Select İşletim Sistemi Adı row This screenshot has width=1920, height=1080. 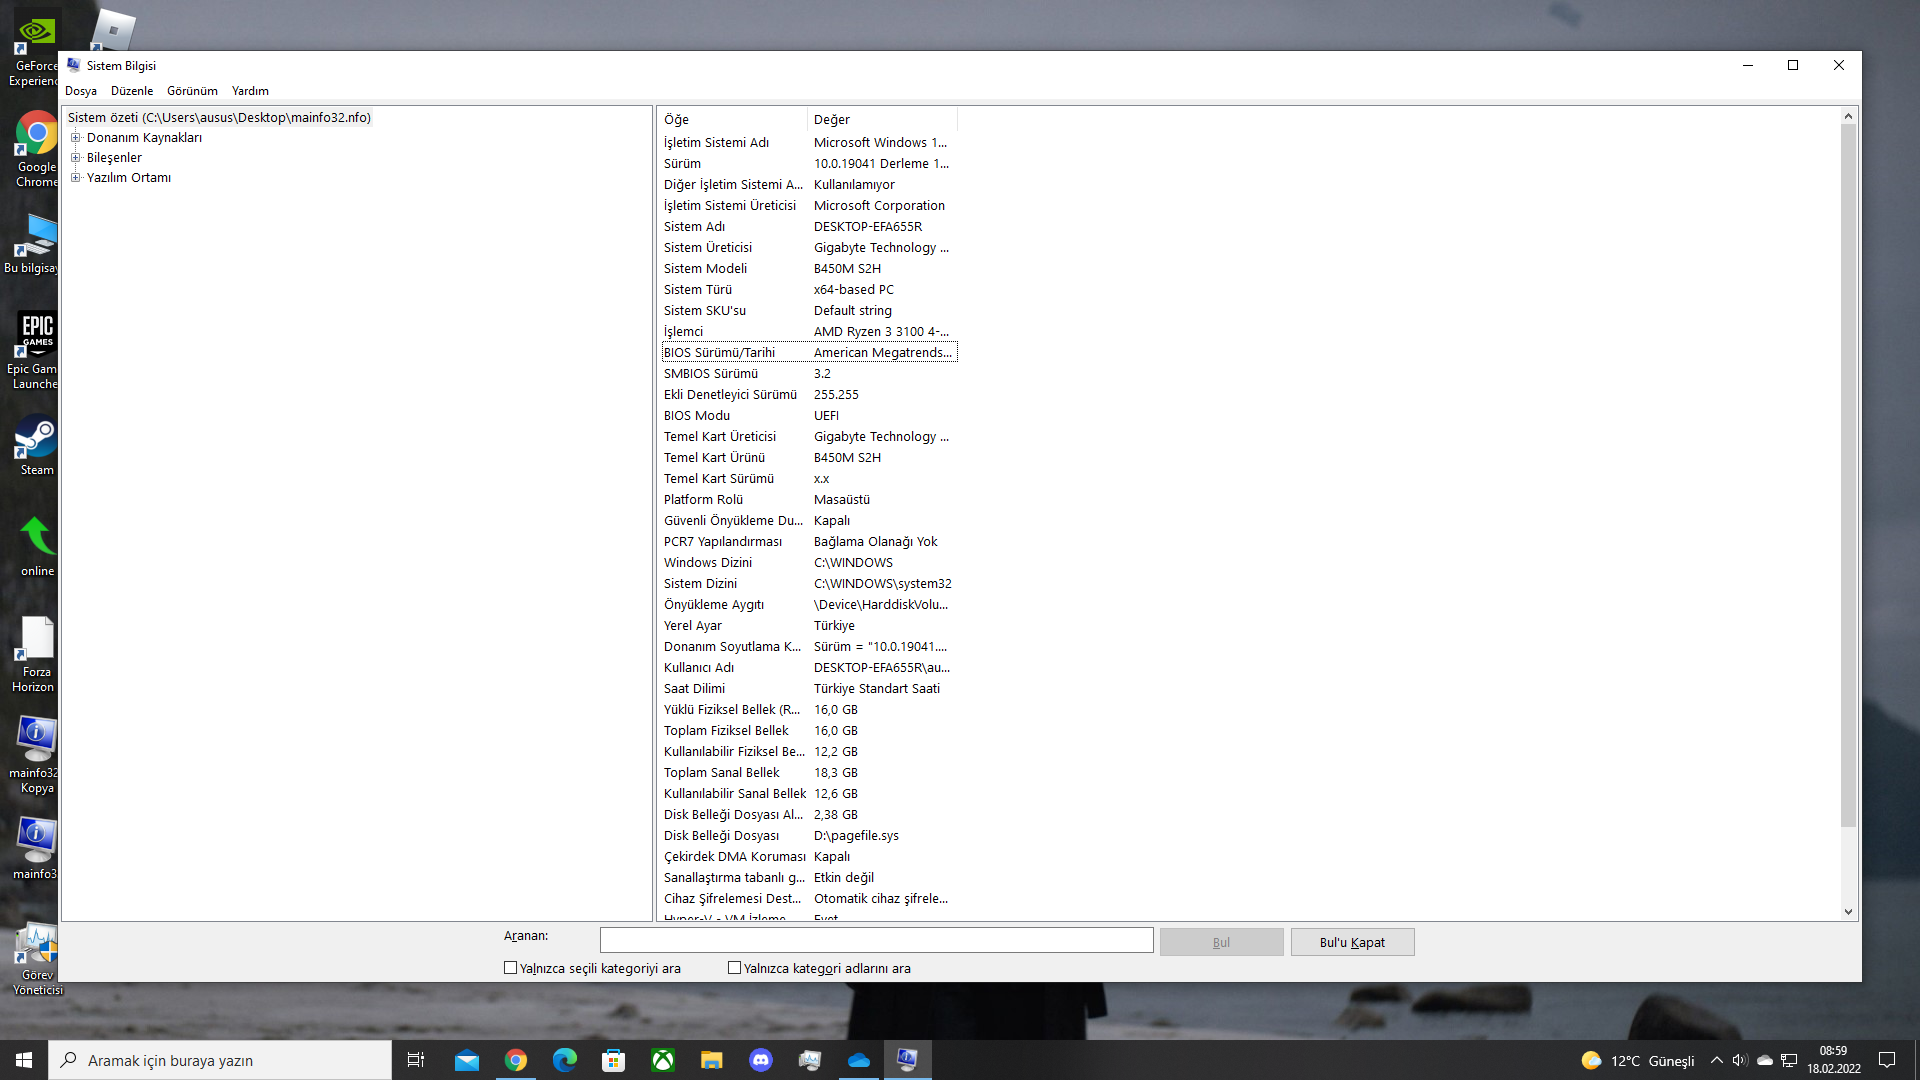tap(809, 142)
